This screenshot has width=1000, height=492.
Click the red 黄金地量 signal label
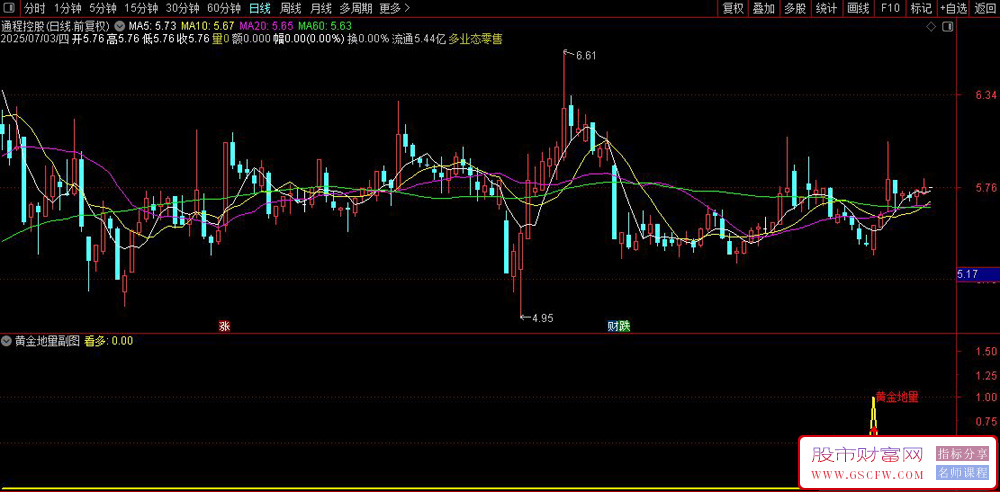pyautogui.click(x=897, y=396)
